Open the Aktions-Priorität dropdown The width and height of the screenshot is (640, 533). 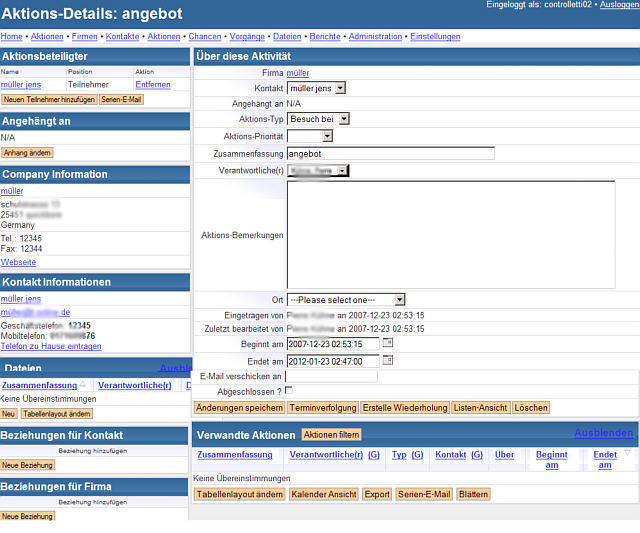click(310, 136)
